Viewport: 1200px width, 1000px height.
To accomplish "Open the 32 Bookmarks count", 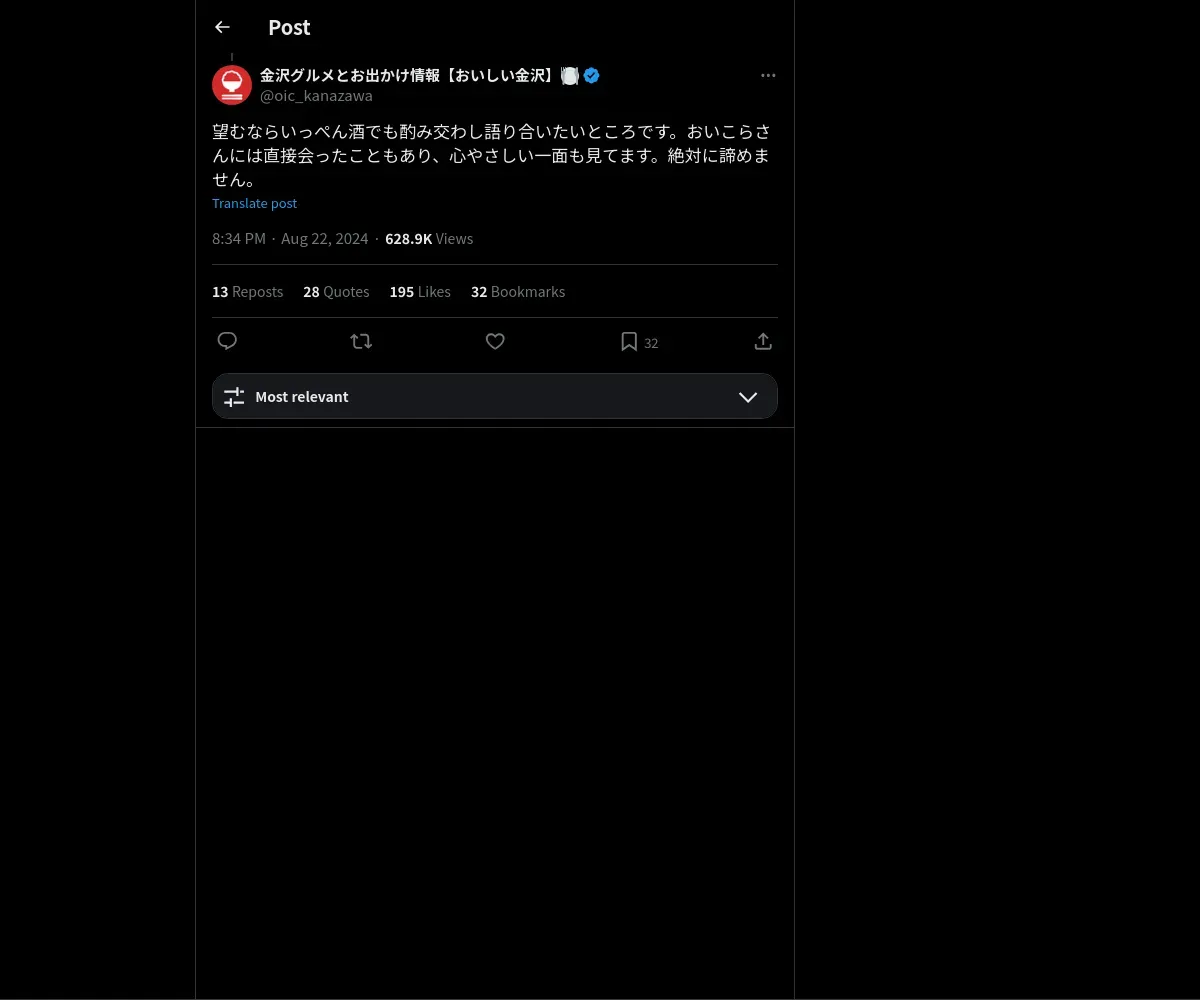I will pos(518,292).
